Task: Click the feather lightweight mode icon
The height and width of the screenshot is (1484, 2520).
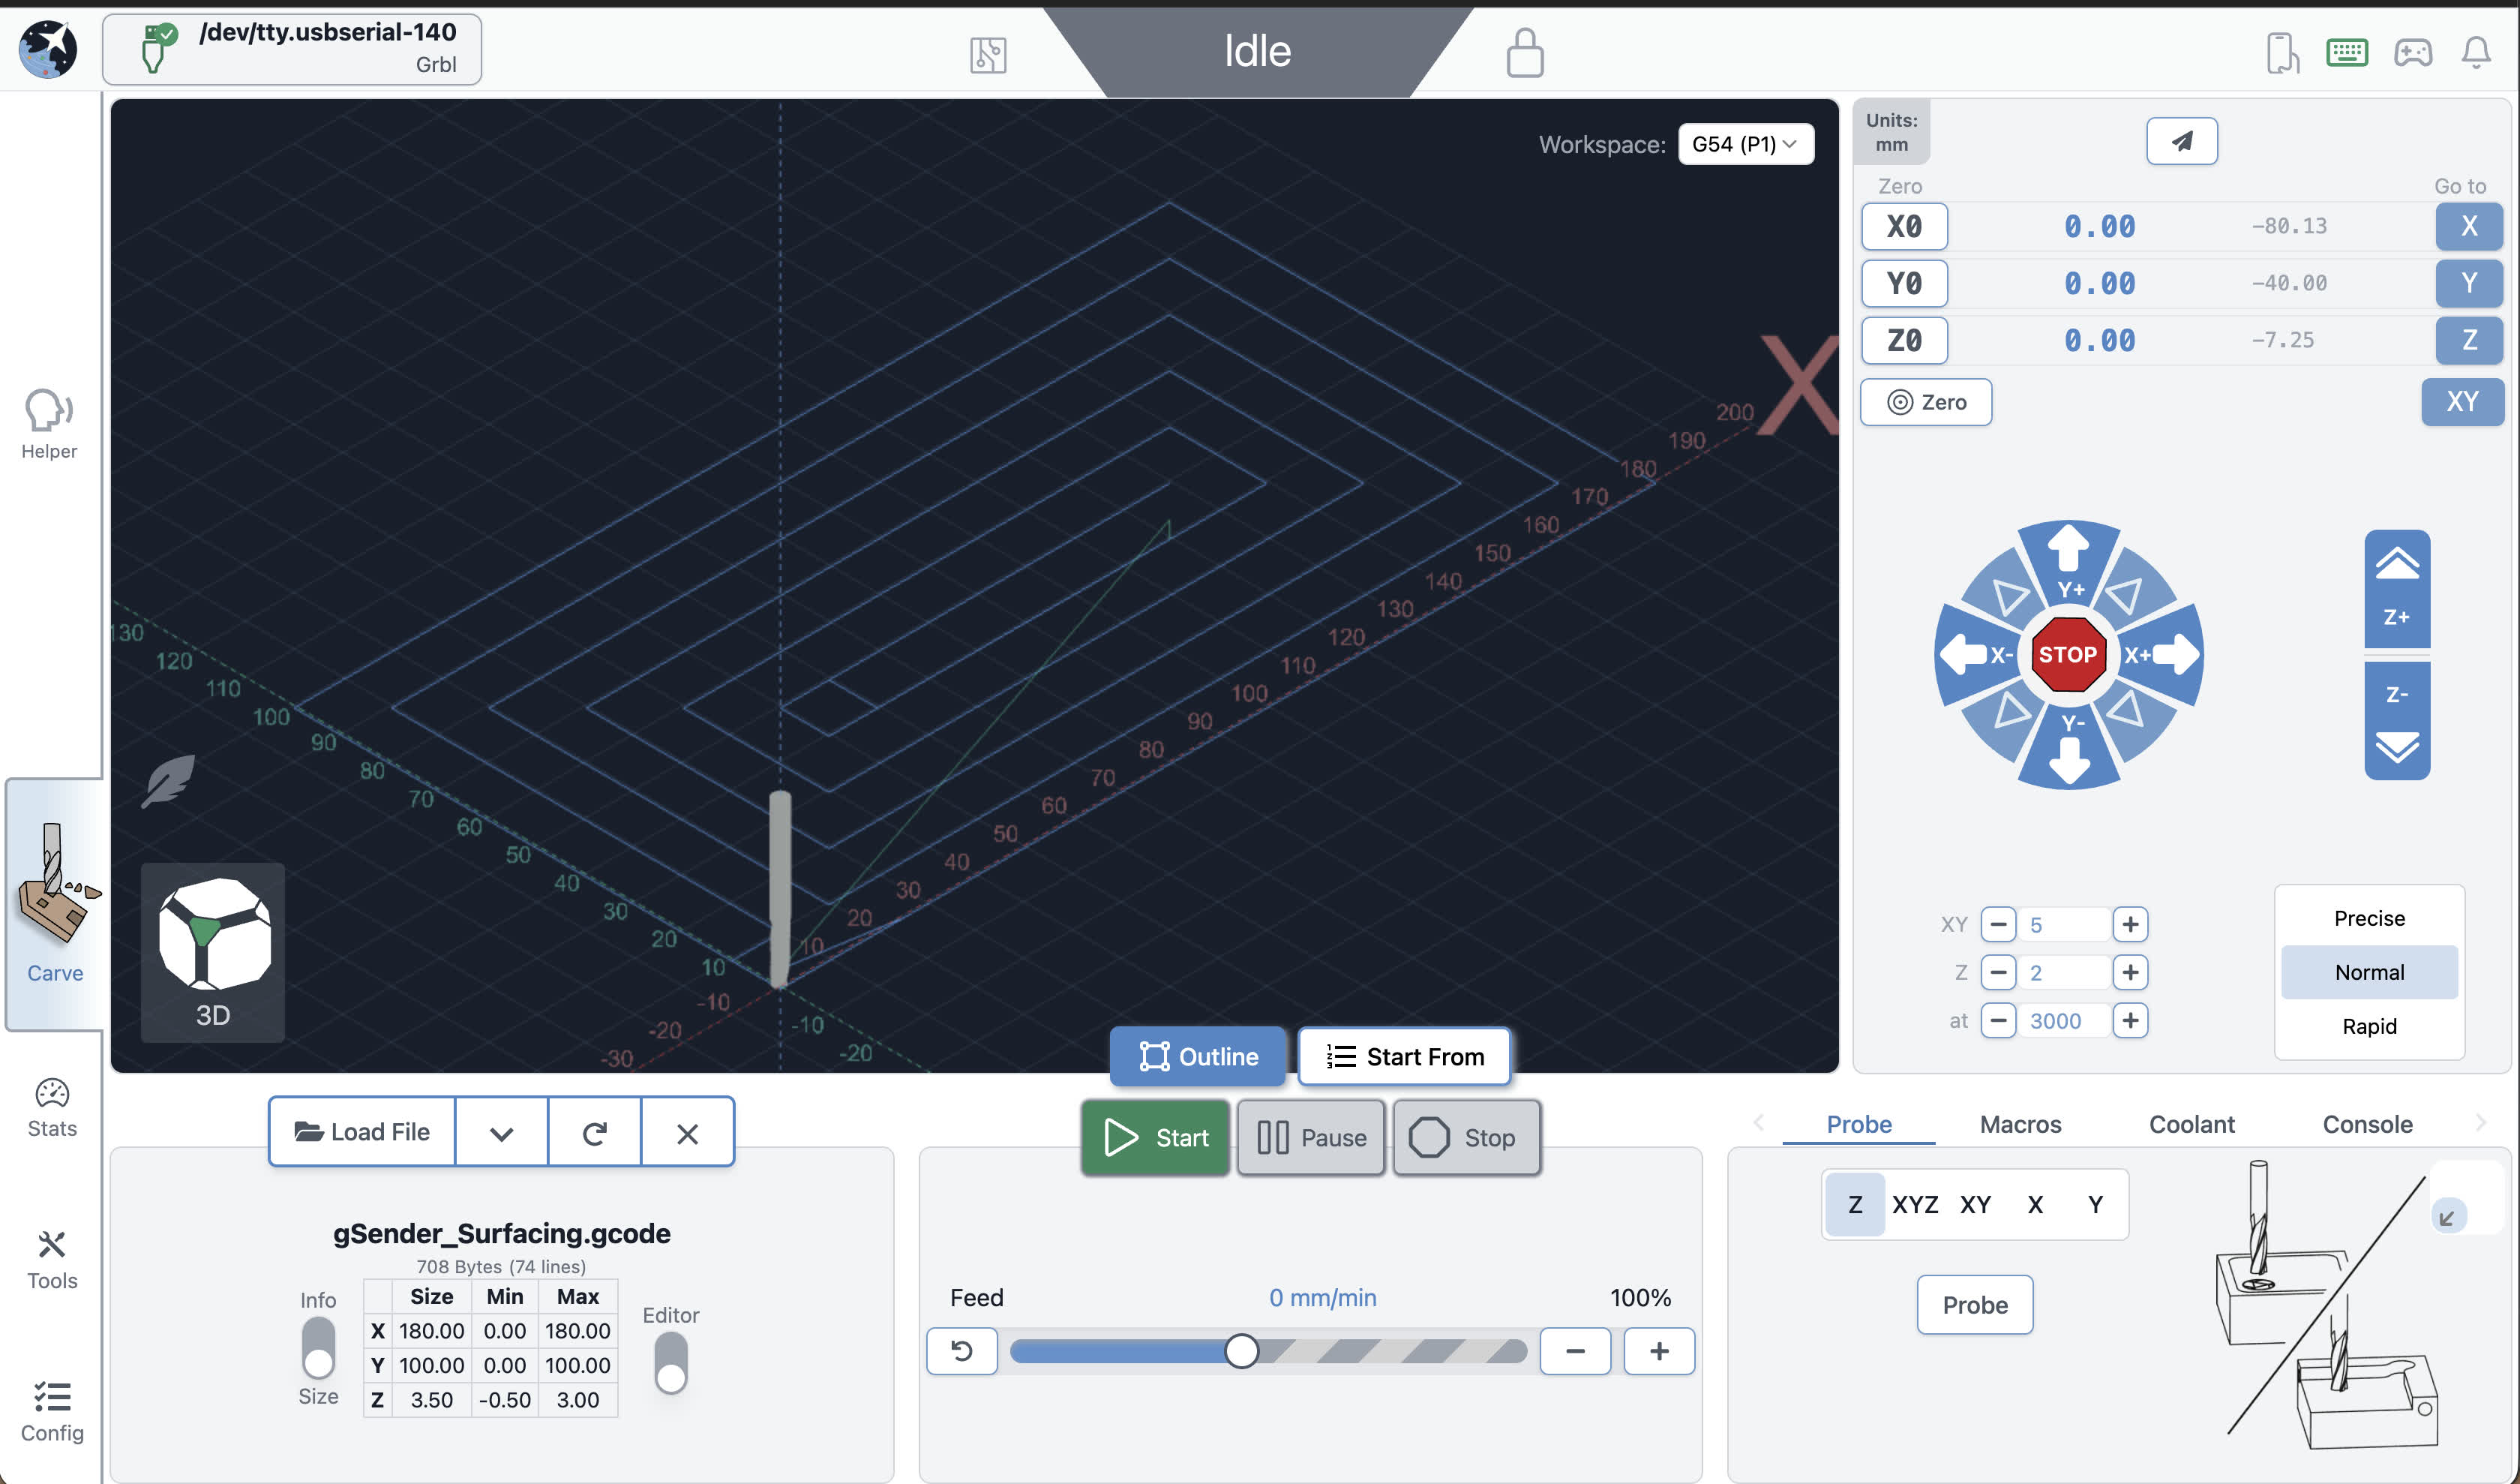Action: 167,781
